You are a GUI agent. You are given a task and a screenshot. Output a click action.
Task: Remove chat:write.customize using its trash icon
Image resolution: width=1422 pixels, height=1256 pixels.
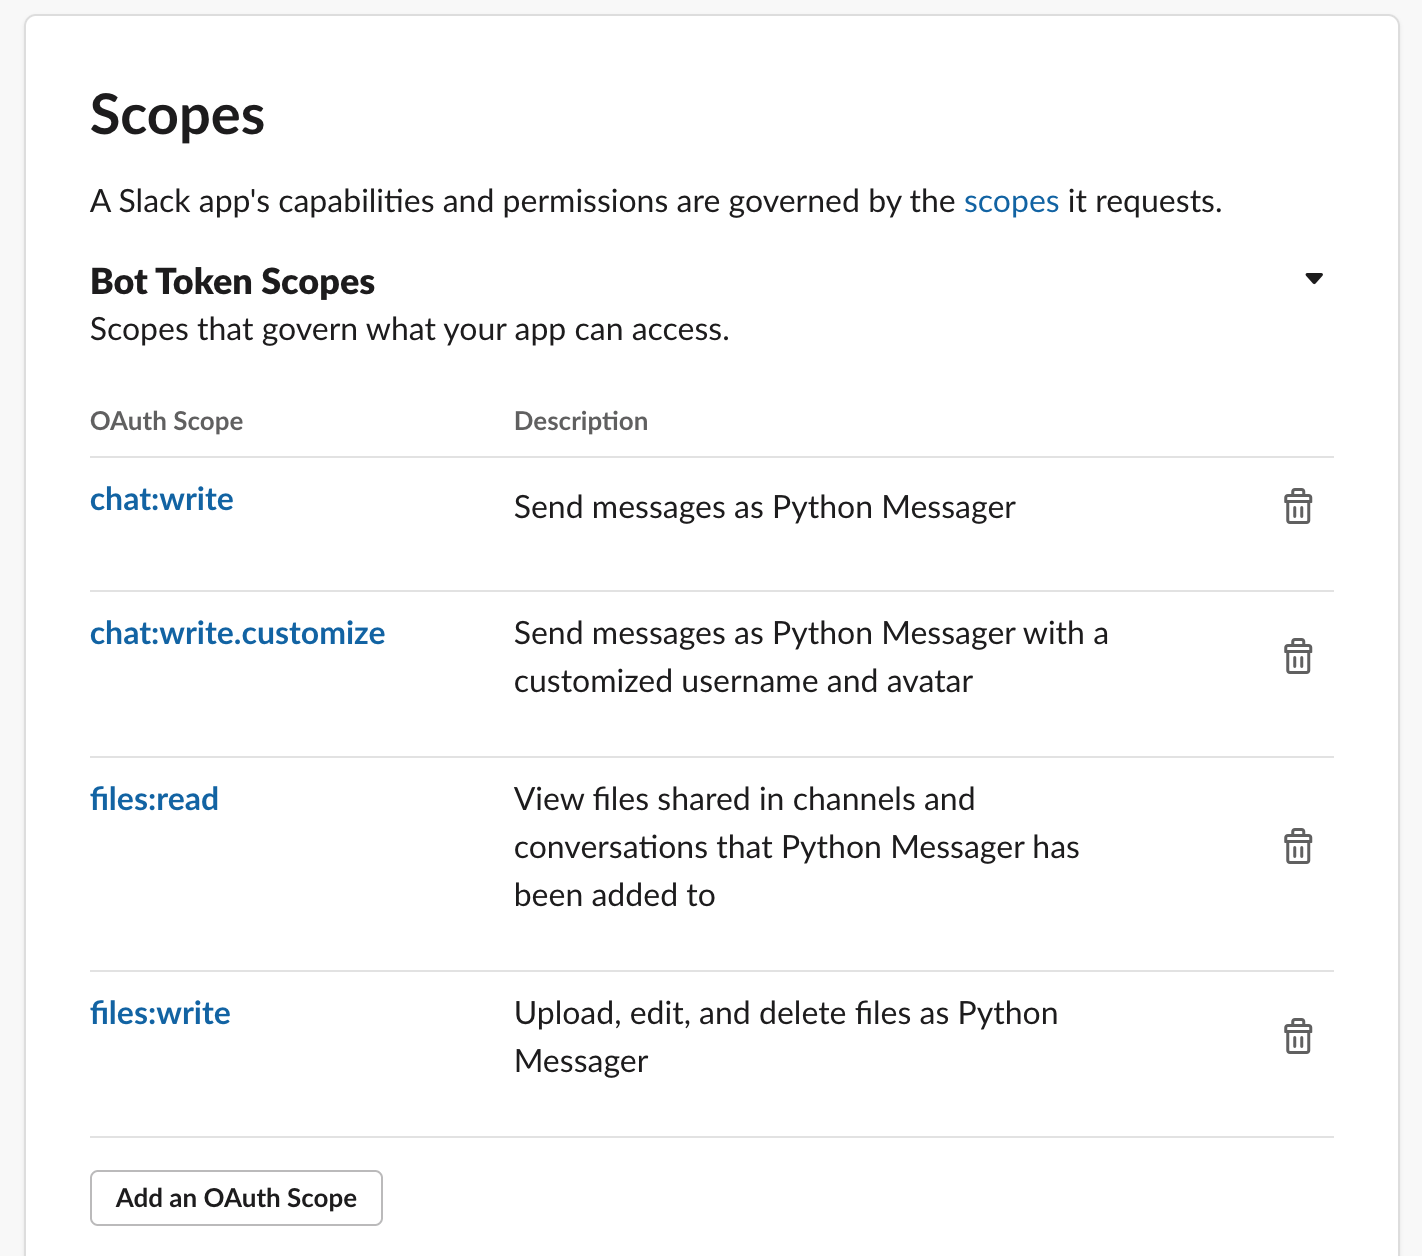tap(1298, 657)
